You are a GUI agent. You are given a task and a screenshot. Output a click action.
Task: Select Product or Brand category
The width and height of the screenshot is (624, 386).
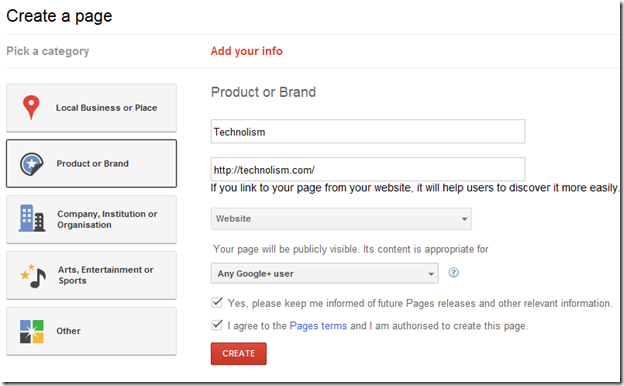92,164
